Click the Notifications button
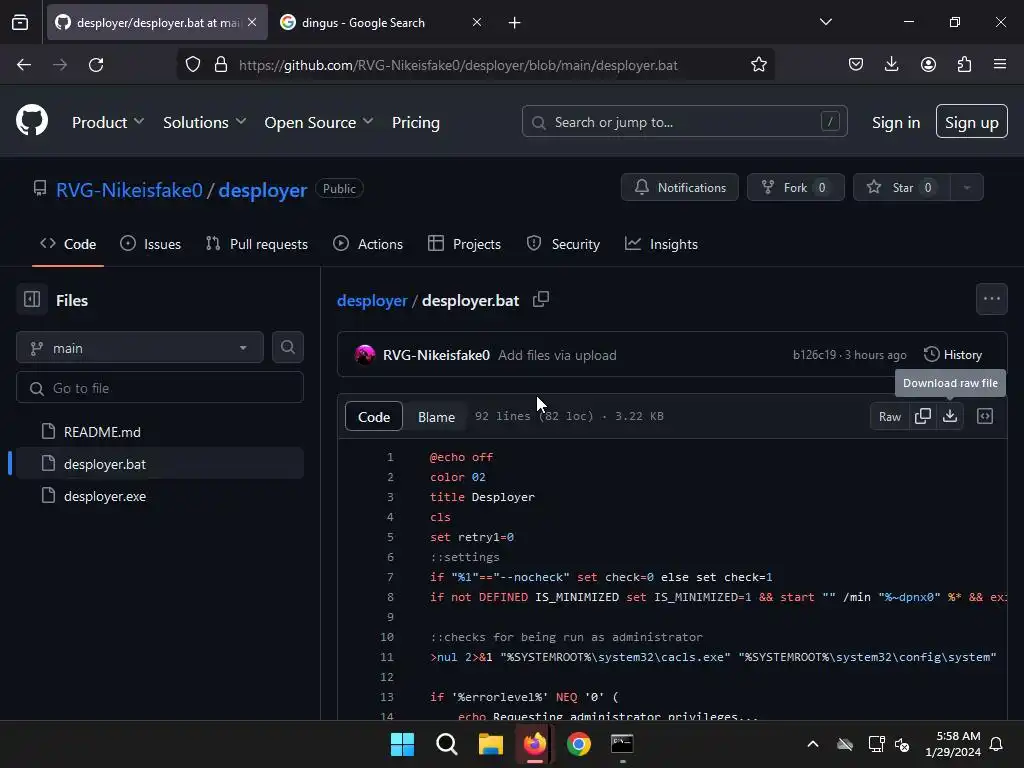 [680, 187]
